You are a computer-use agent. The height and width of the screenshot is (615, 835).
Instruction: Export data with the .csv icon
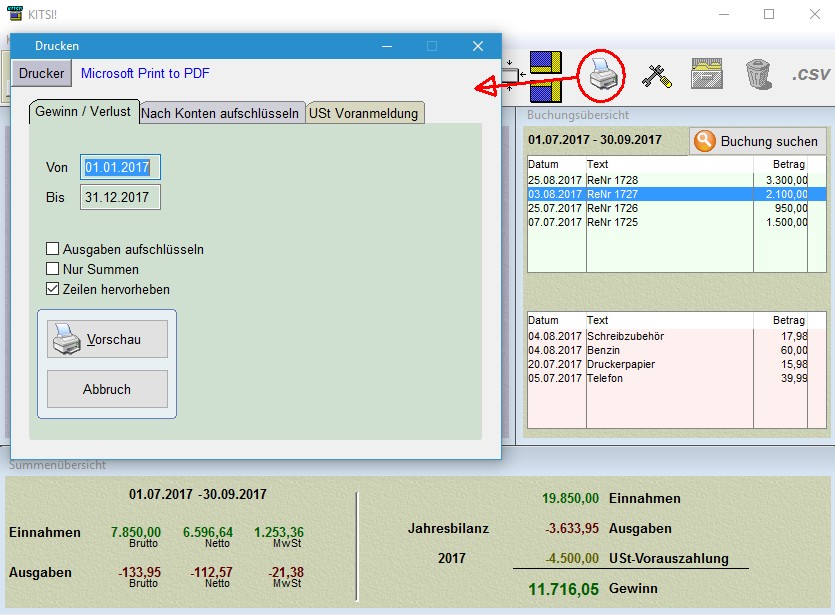click(809, 74)
